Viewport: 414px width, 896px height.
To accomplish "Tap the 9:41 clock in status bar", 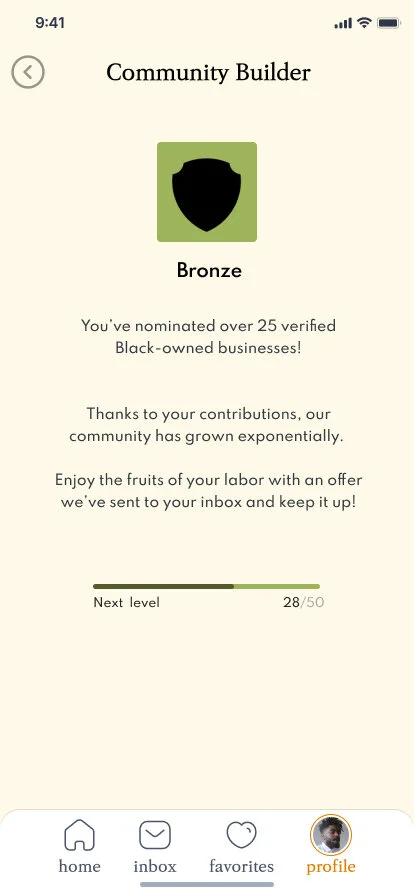I will click(50, 23).
